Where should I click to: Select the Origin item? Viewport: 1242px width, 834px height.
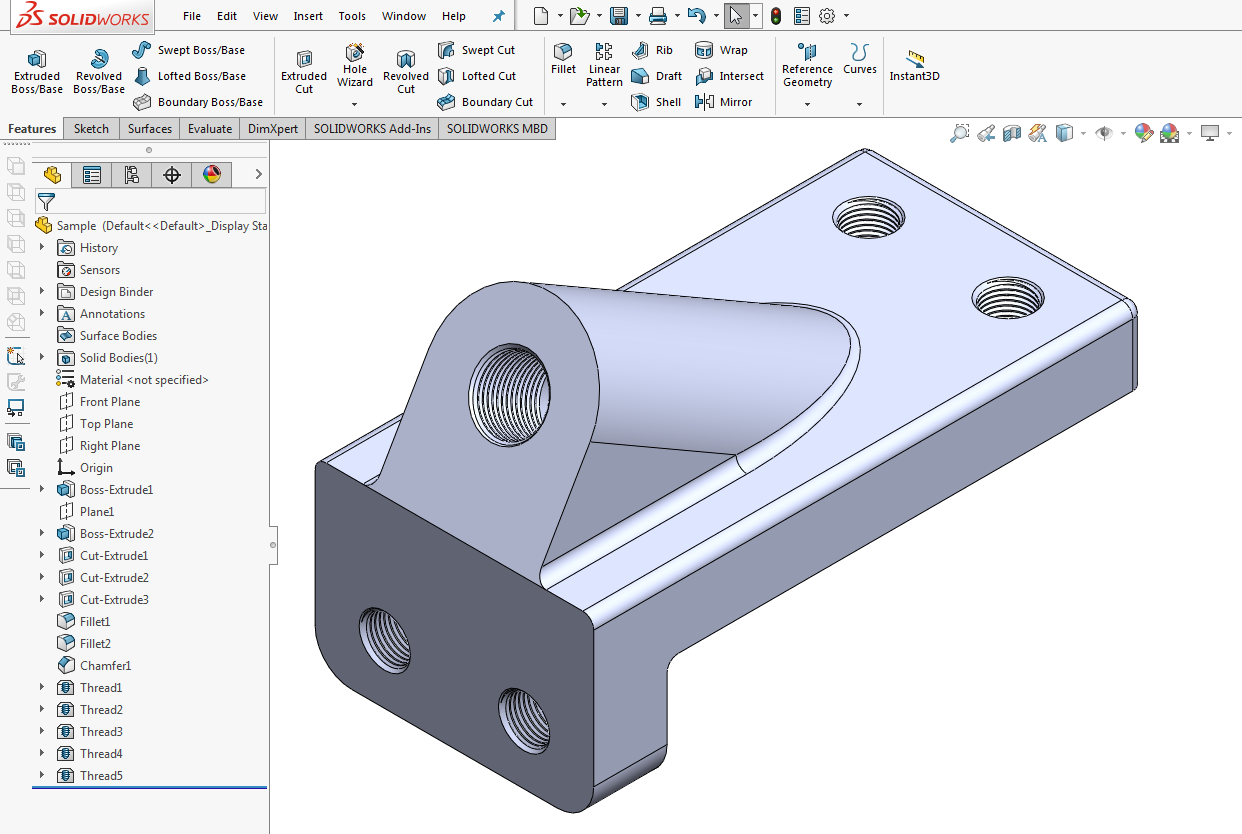[x=85, y=468]
